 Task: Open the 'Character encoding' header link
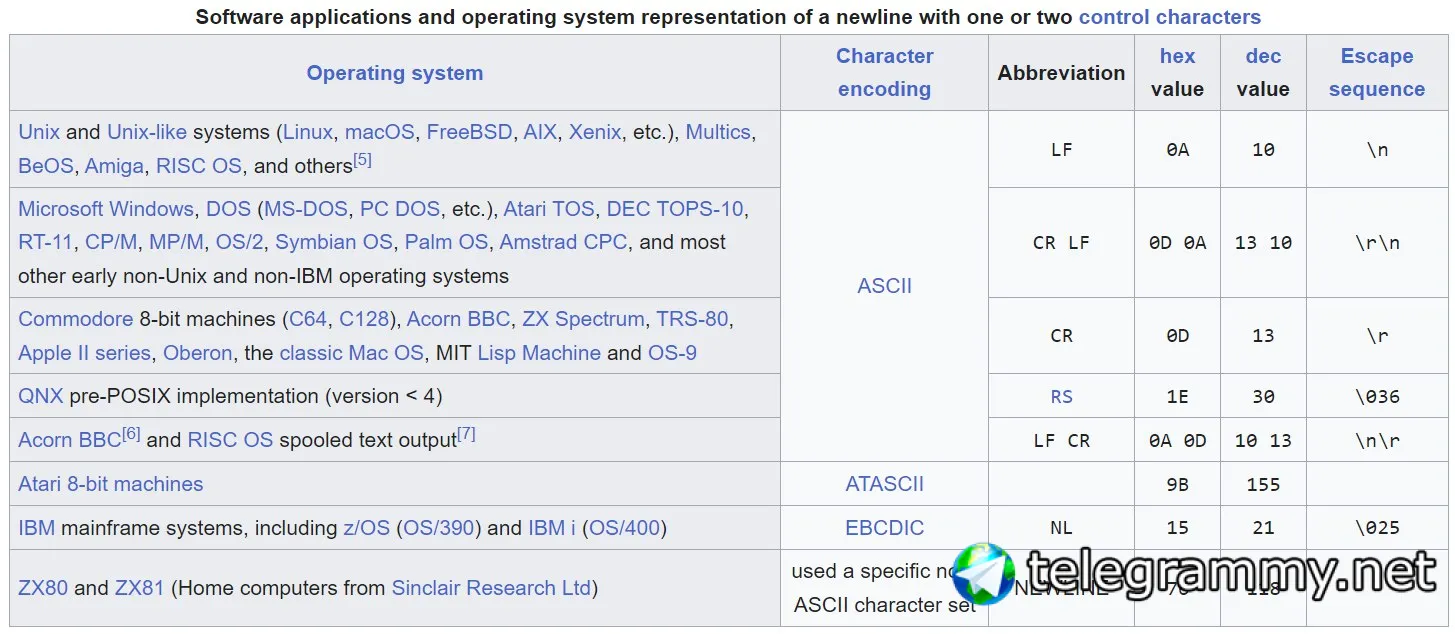tap(884, 72)
